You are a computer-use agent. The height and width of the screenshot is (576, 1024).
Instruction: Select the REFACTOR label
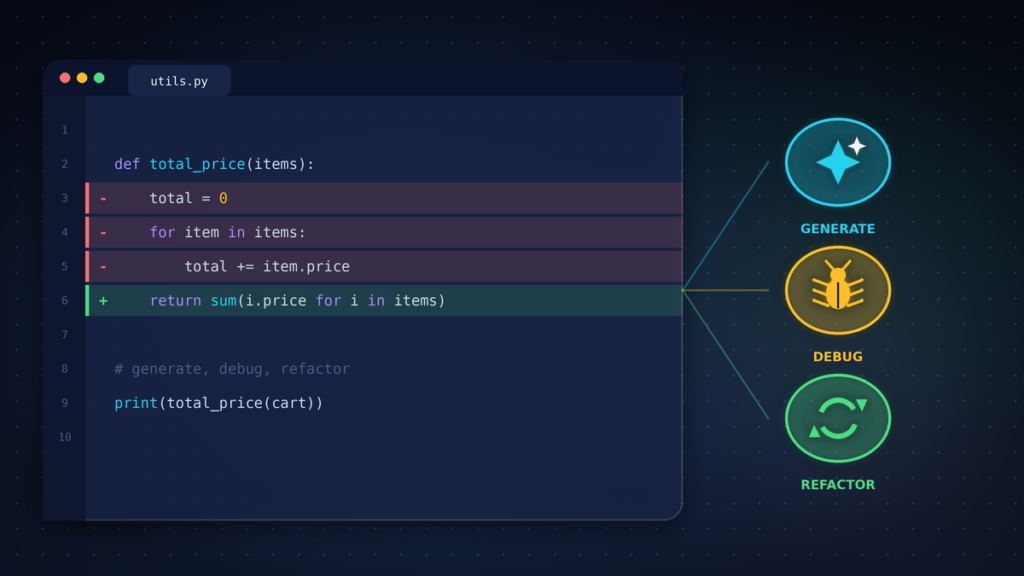point(838,485)
